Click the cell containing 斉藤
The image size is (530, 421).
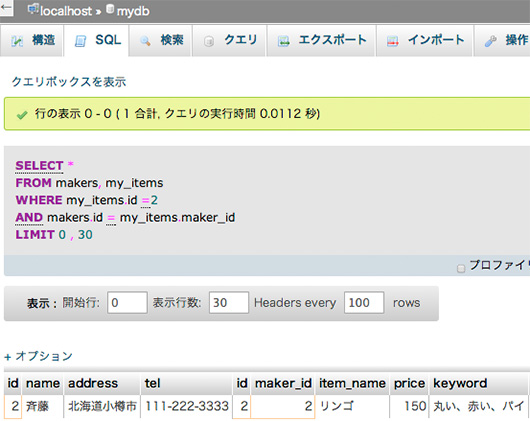[x=43, y=406]
